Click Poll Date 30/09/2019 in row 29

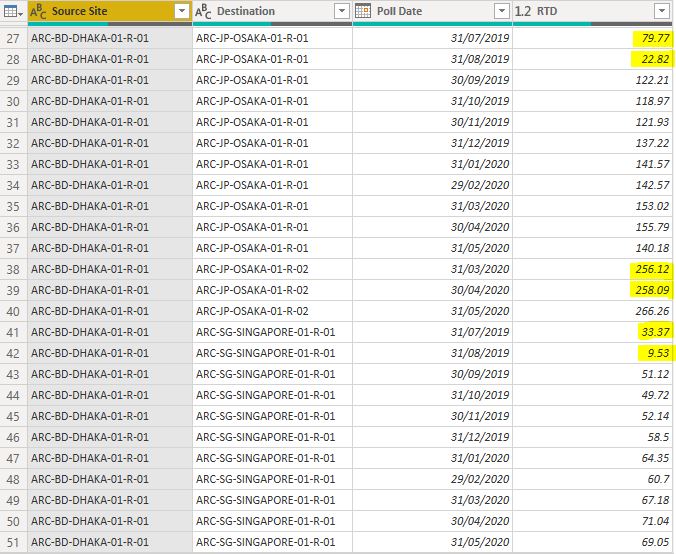480,80
